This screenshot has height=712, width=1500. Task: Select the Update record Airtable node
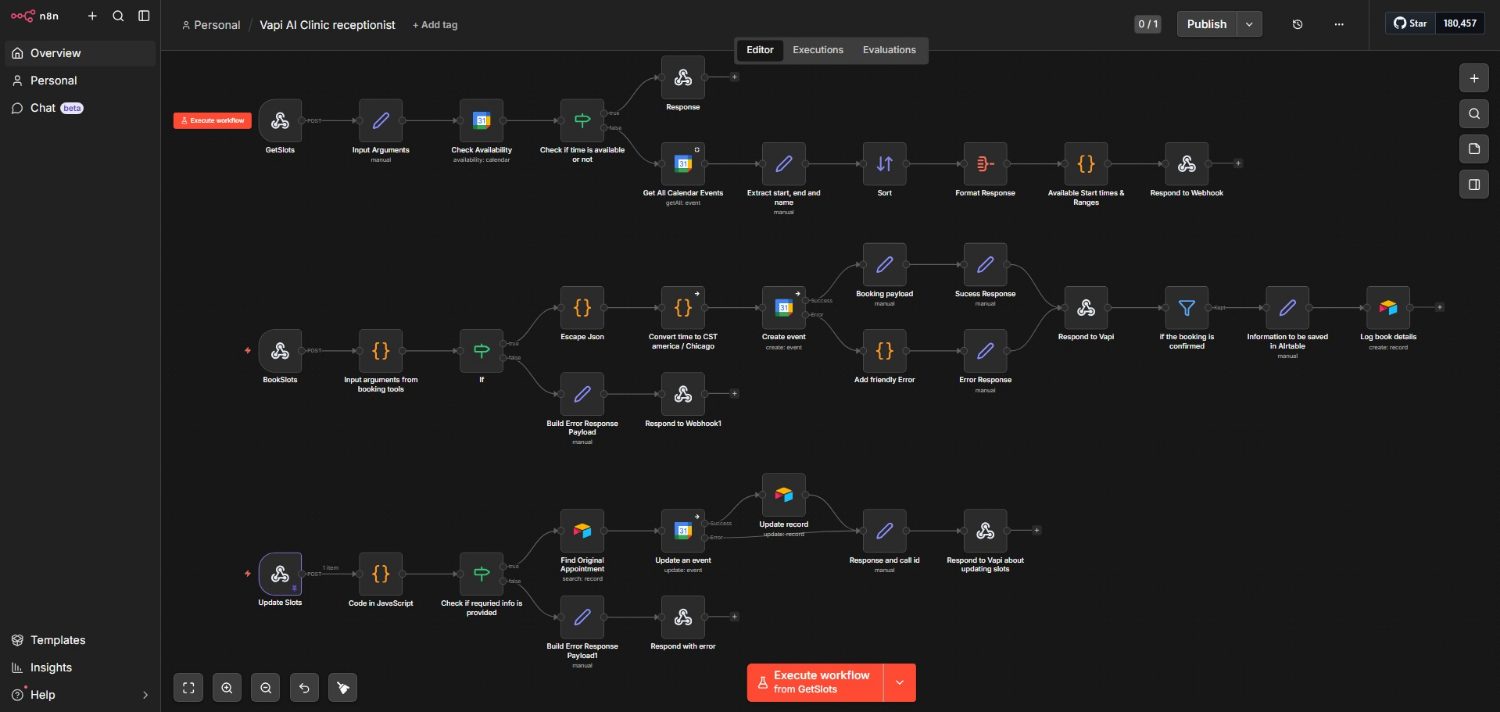[x=784, y=495]
